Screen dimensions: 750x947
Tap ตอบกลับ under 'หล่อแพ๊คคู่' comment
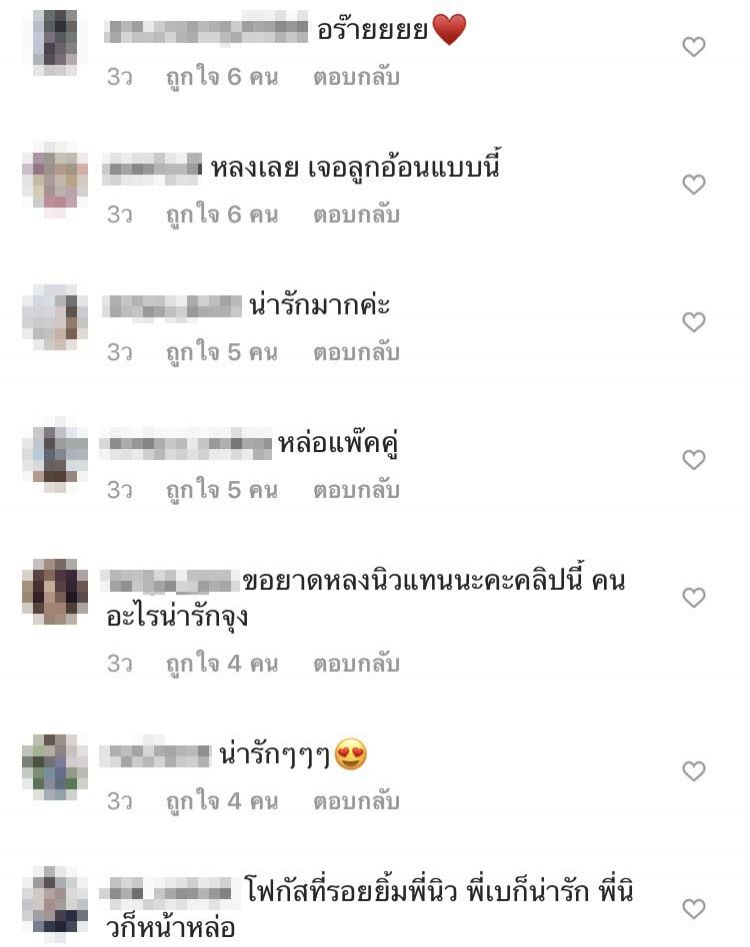point(356,490)
